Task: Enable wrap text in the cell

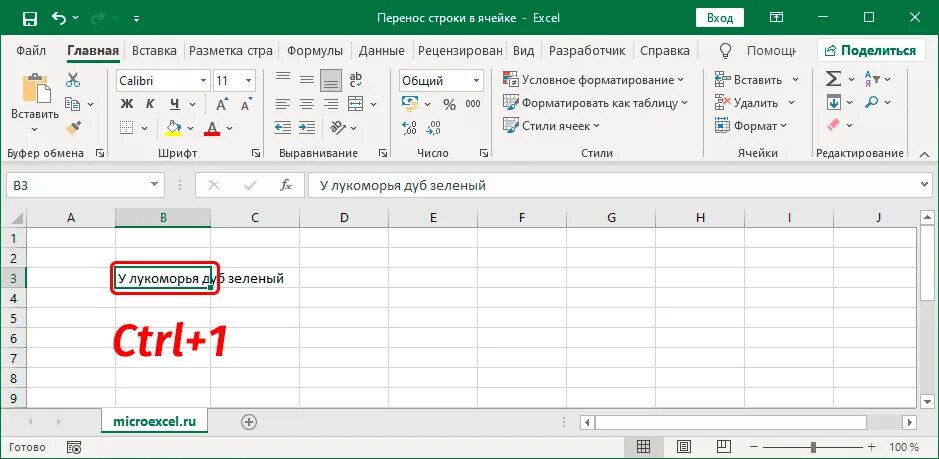Action: [x=356, y=80]
